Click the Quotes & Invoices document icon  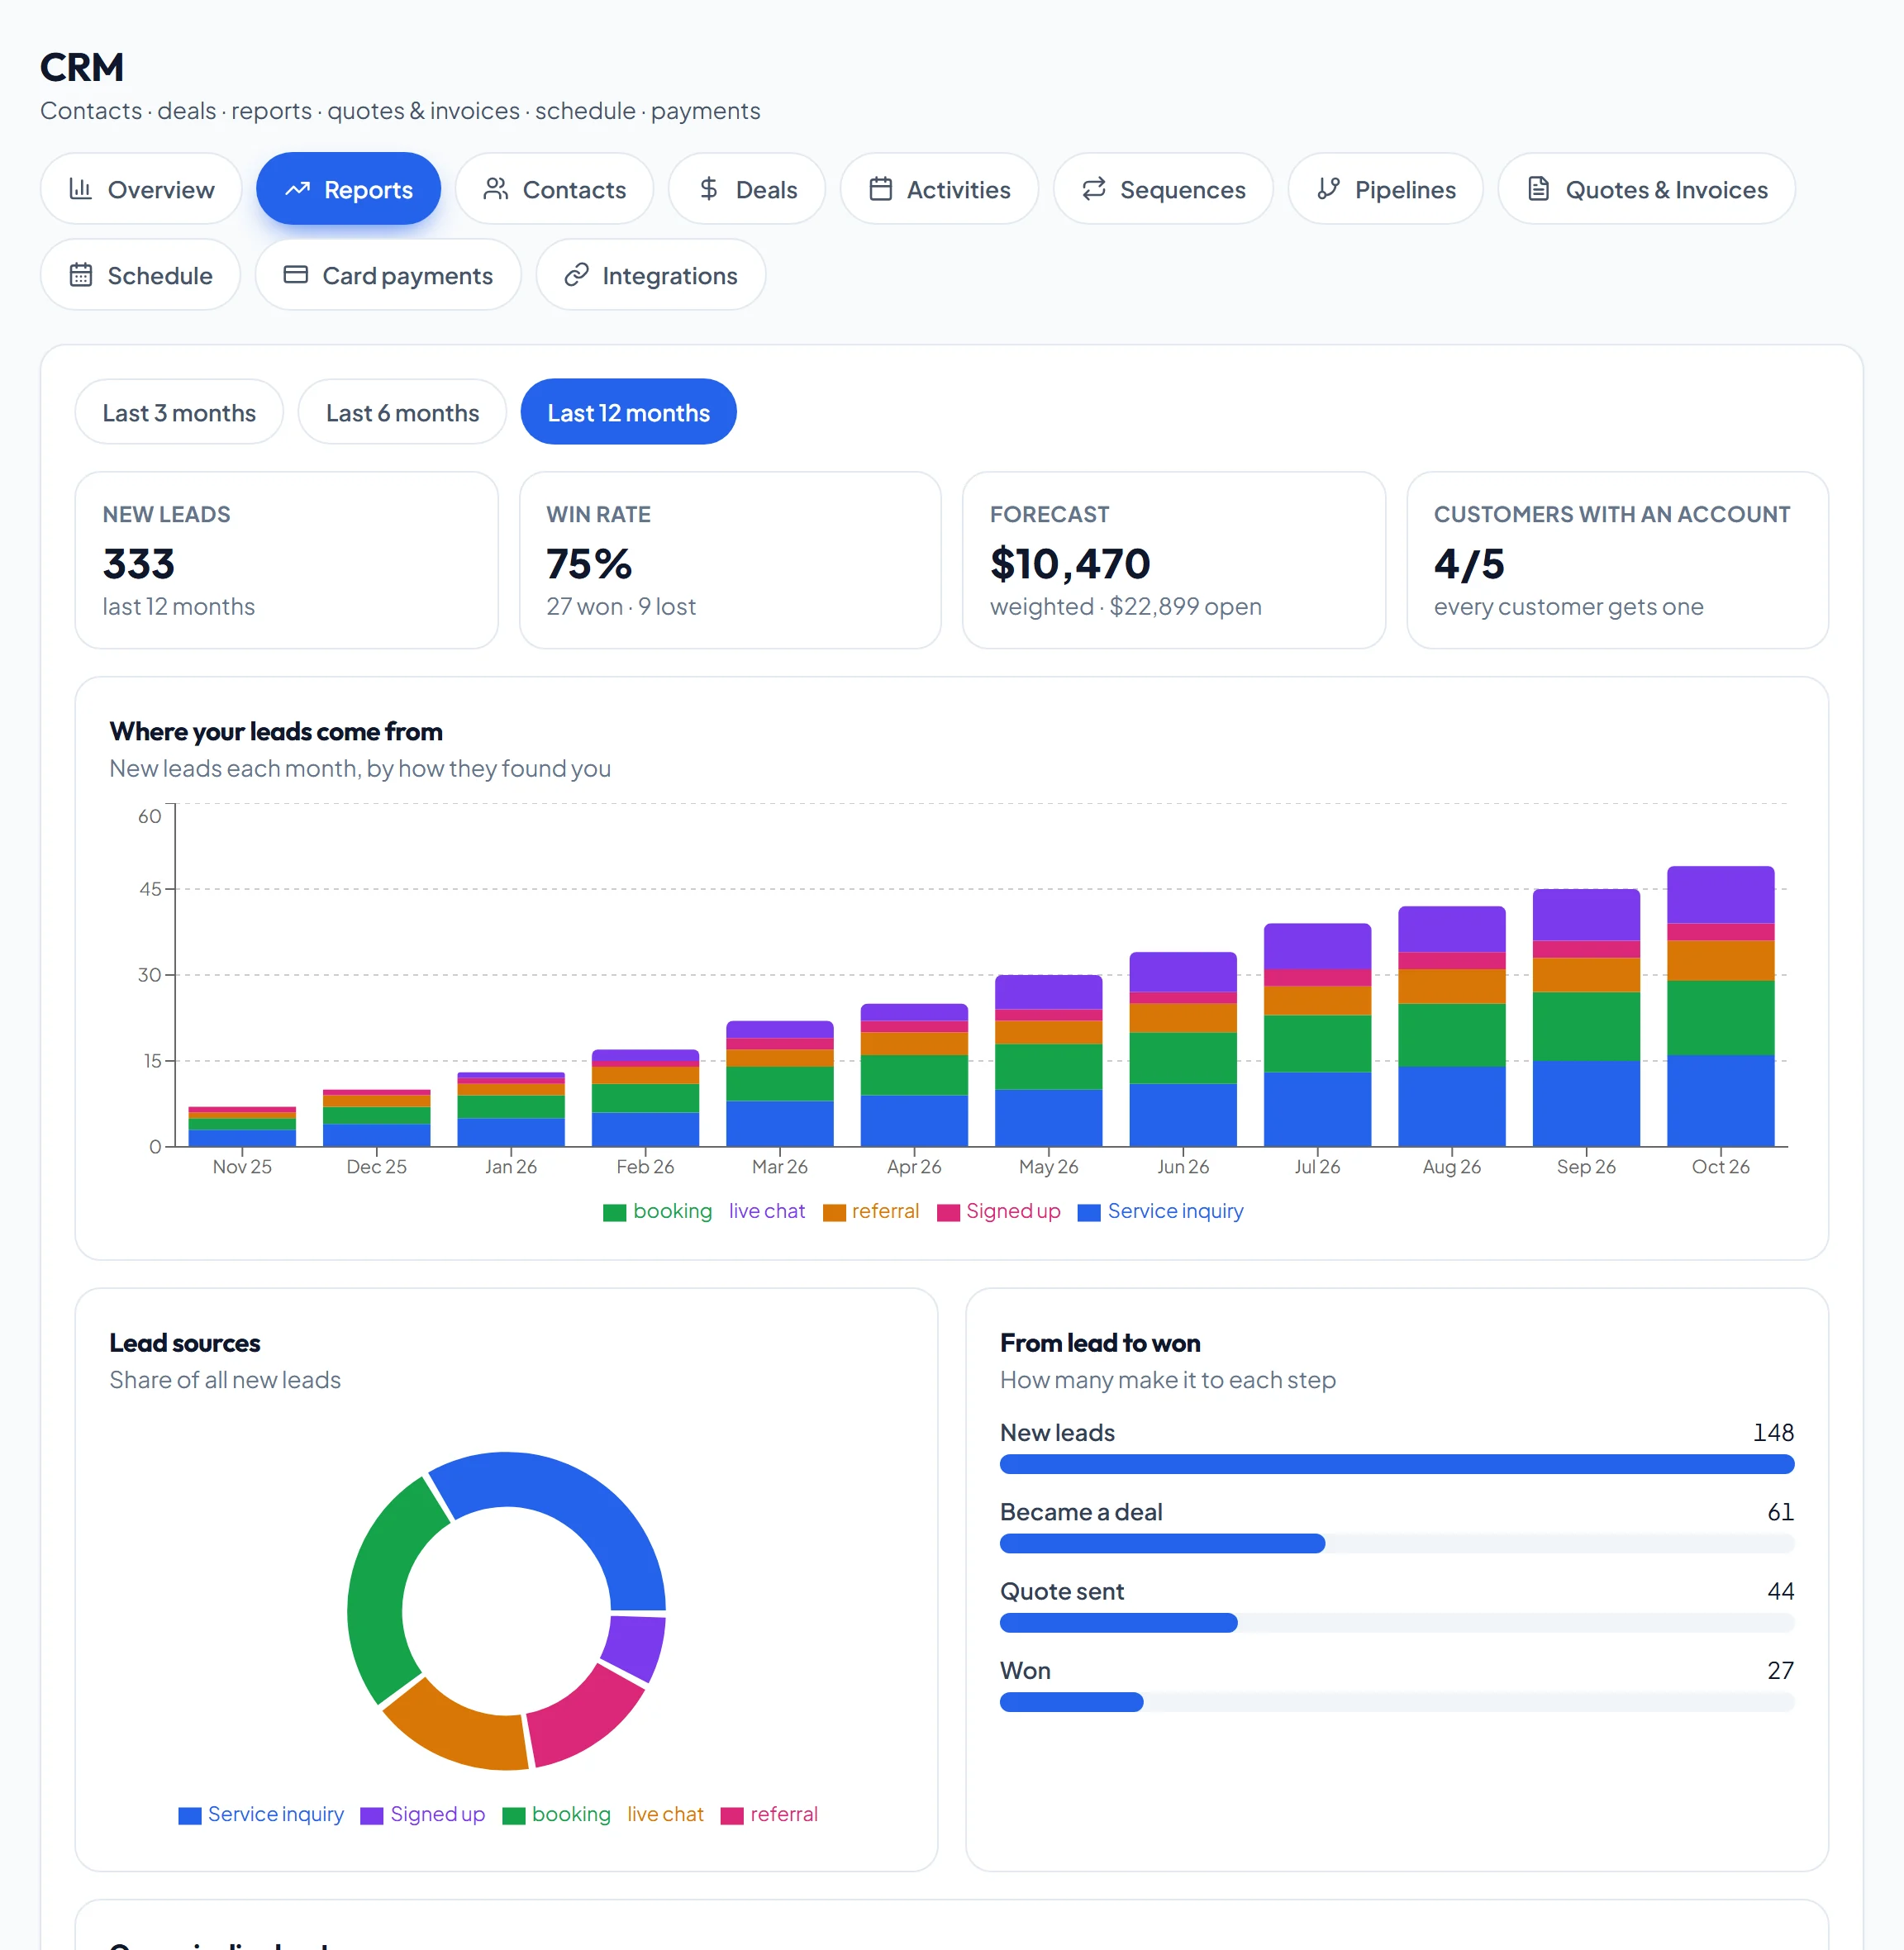(x=1539, y=189)
